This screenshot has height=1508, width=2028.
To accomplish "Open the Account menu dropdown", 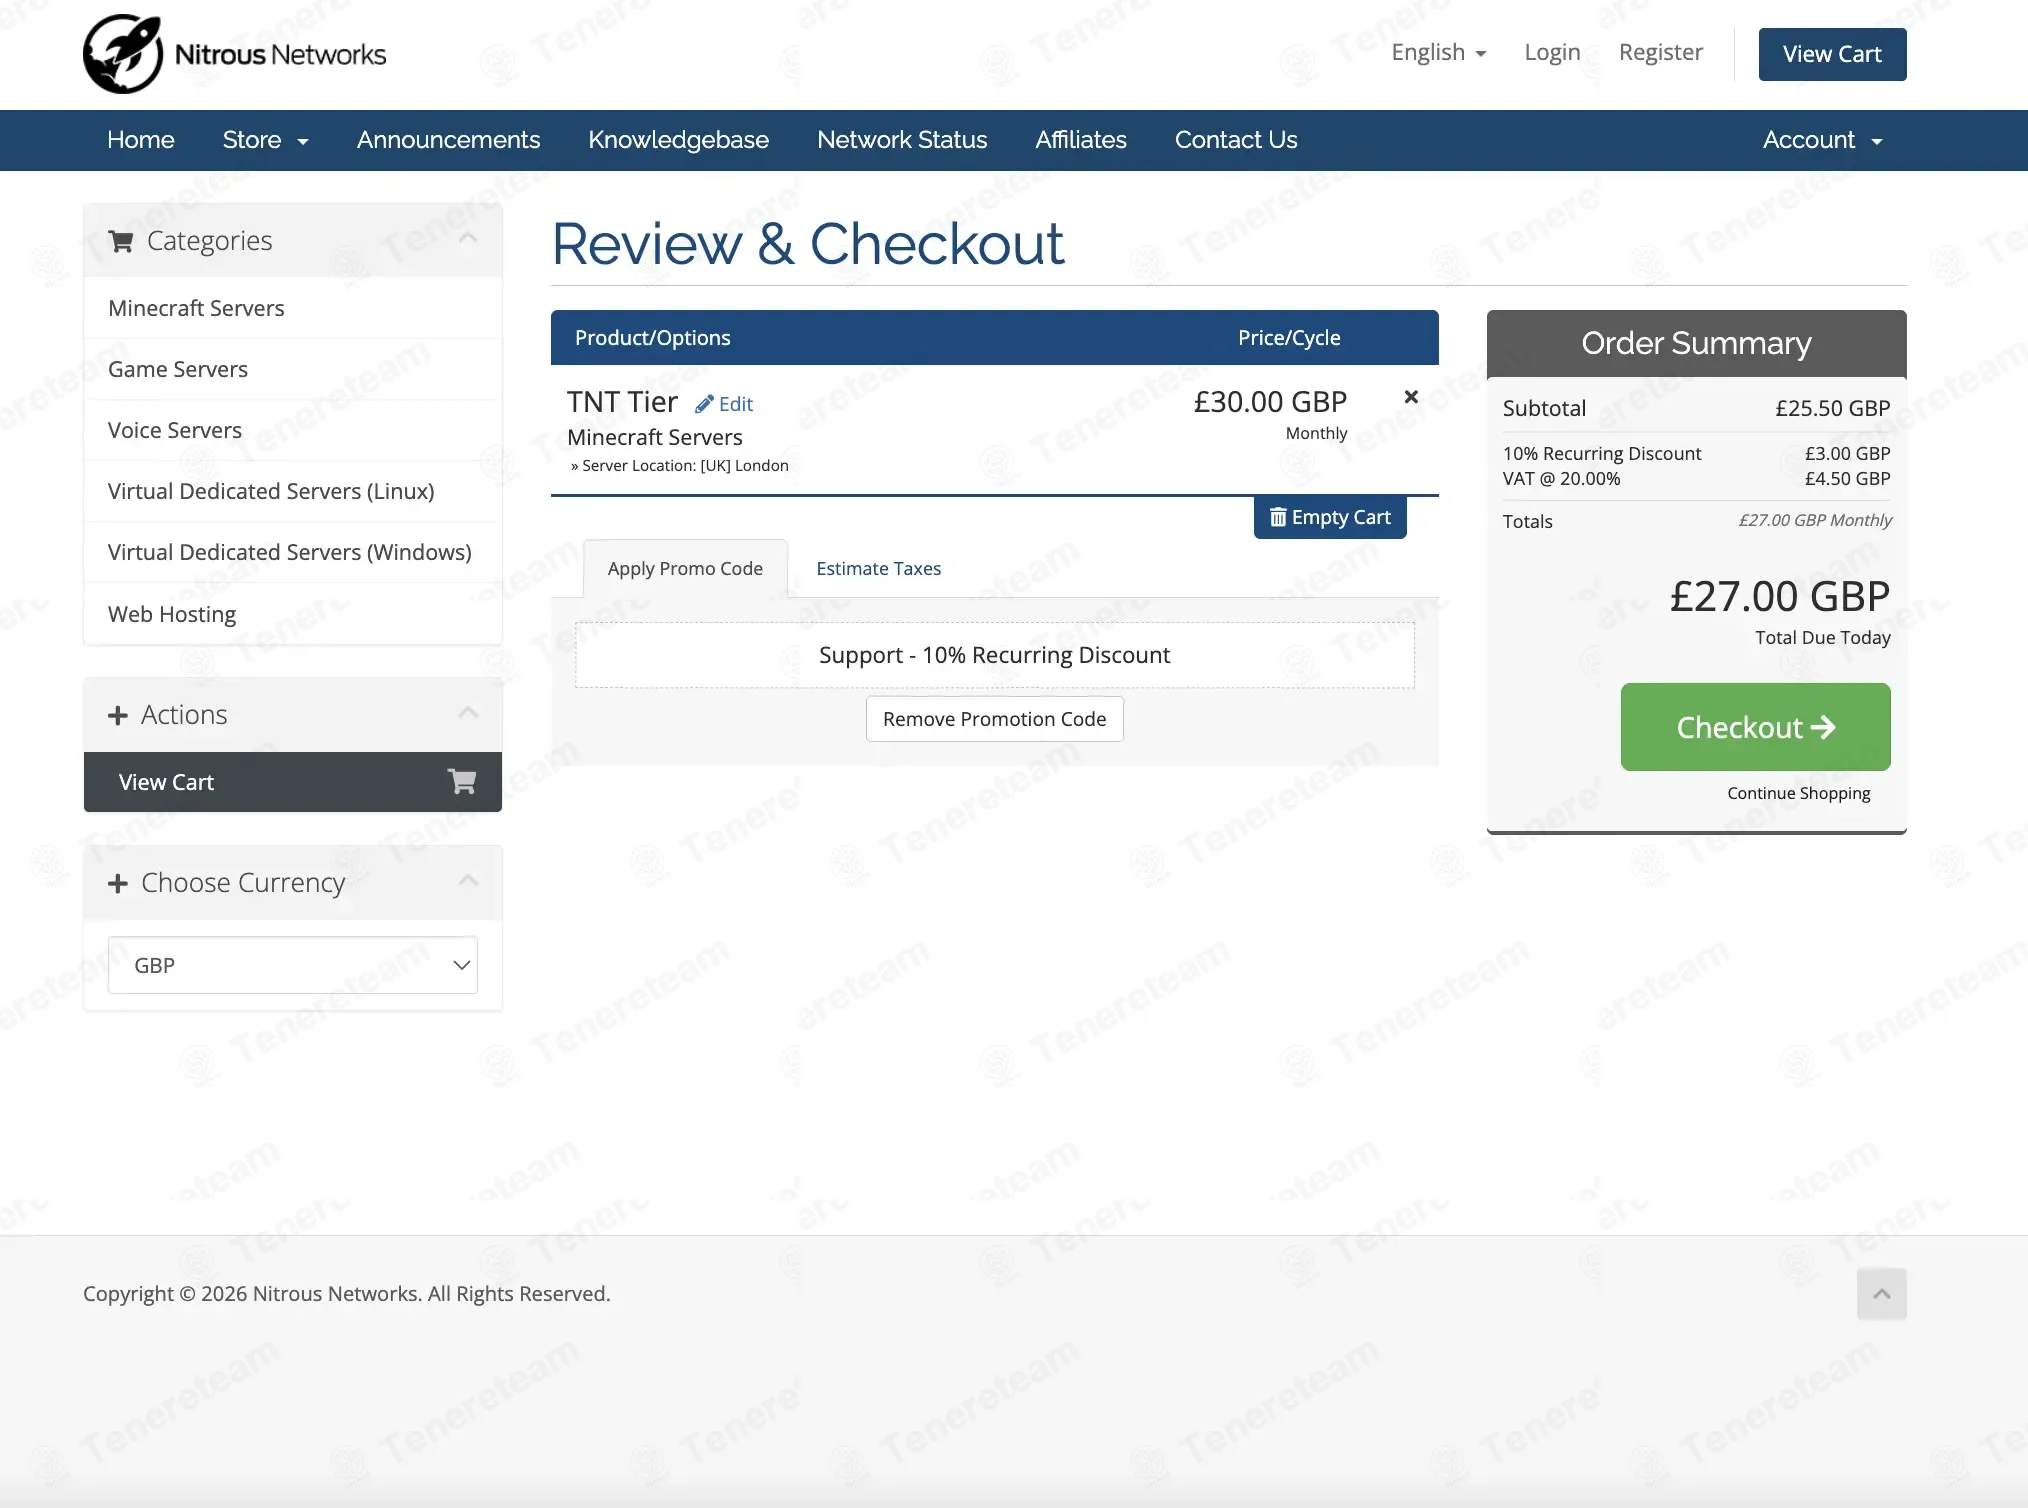I will click(x=1822, y=140).
